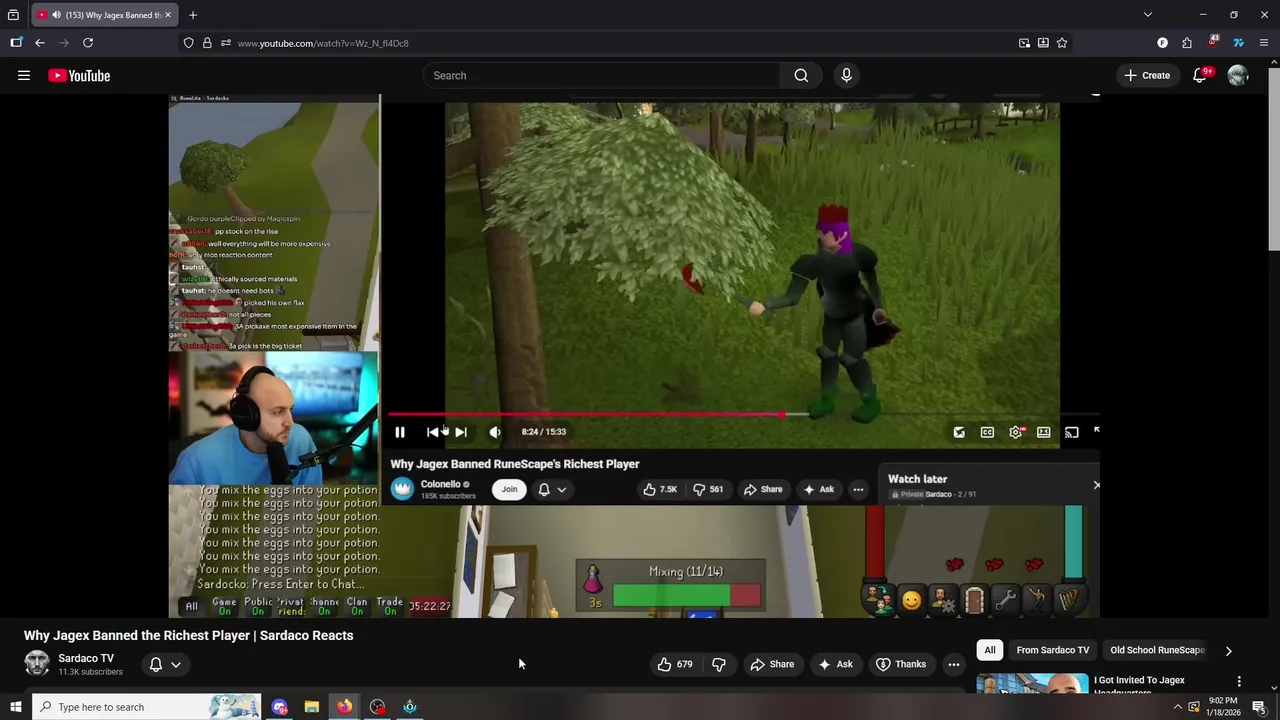Open the browser application hamburger menu
Viewport: 1280px width, 720px height.
coord(1264,43)
